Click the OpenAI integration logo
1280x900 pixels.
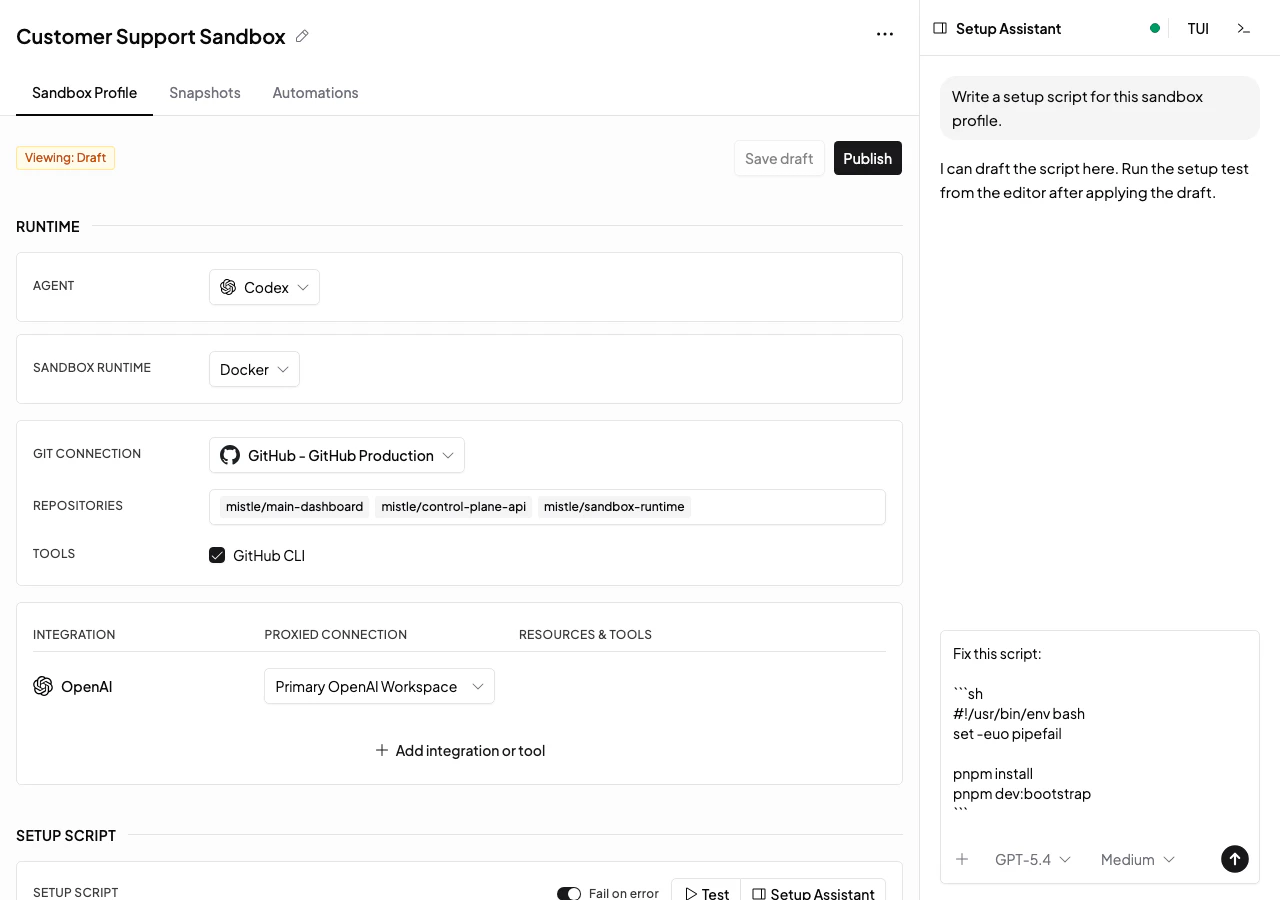point(43,686)
